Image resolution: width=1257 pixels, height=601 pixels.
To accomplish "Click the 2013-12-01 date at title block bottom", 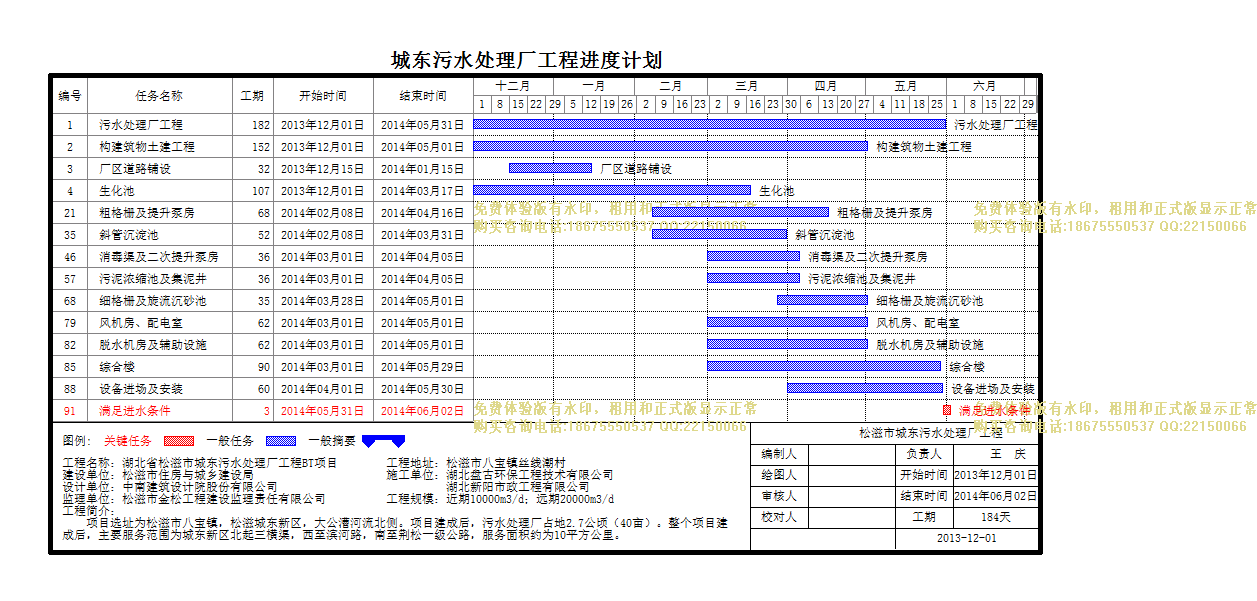I will (966, 538).
